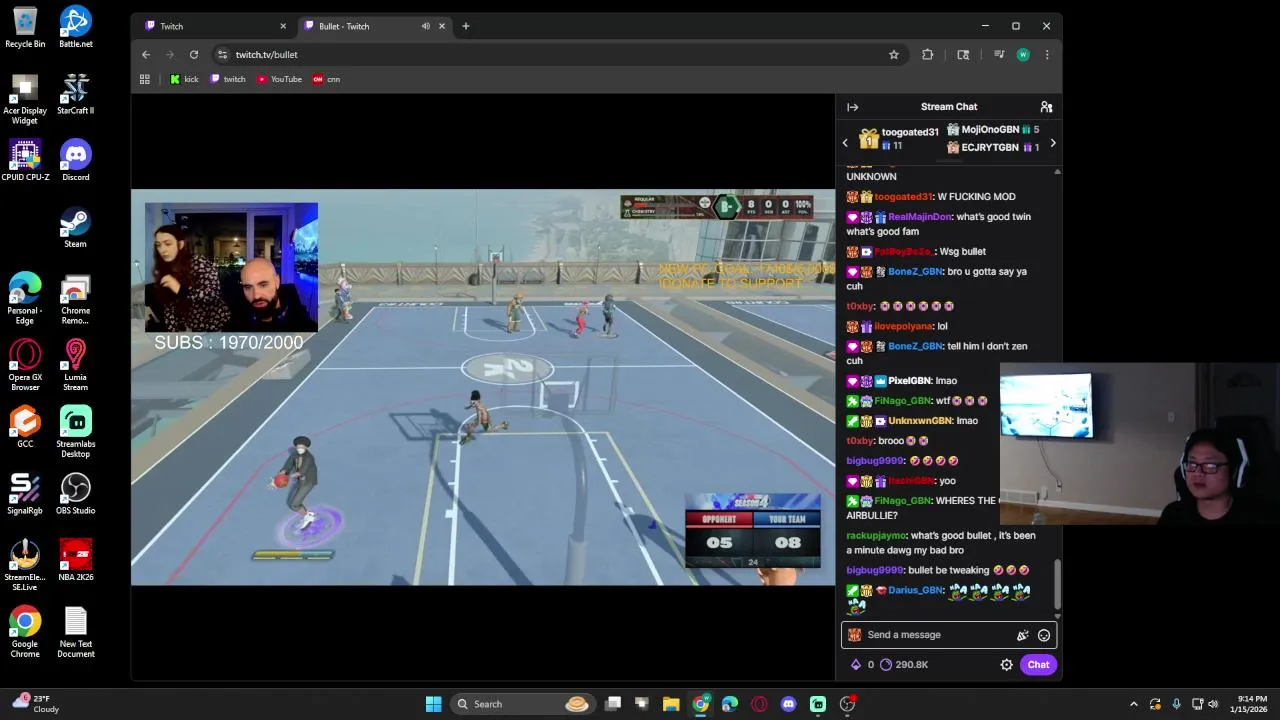The image size is (1280, 720).
Task: Open a new browser tab
Action: tap(465, 26)
